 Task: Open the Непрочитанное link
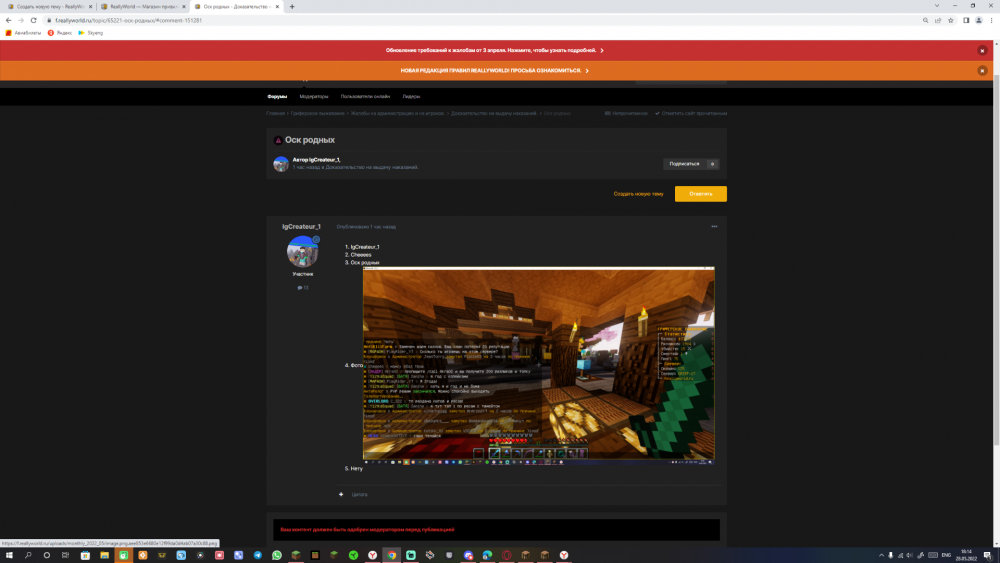click(x=626, y=113)
